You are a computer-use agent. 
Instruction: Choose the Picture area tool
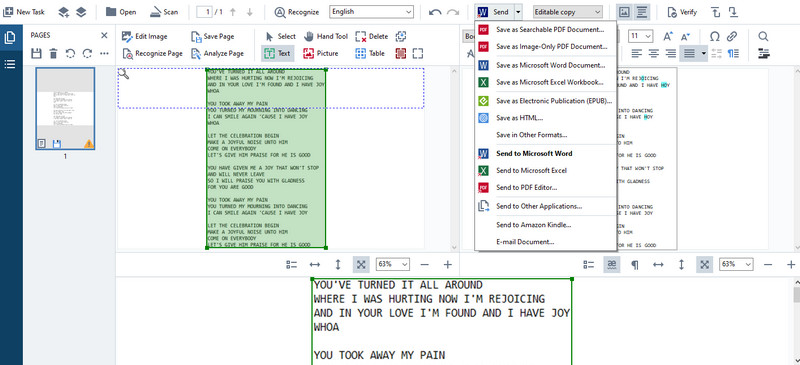(320, 53)
